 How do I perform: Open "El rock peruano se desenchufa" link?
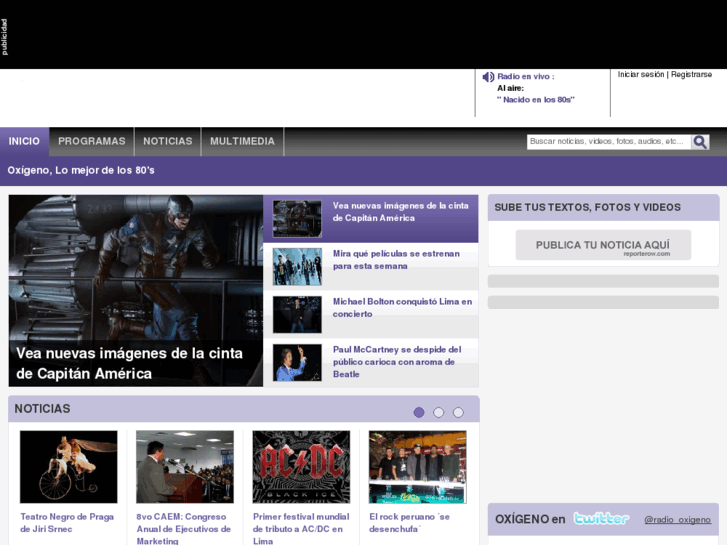(x=409, y=523)
